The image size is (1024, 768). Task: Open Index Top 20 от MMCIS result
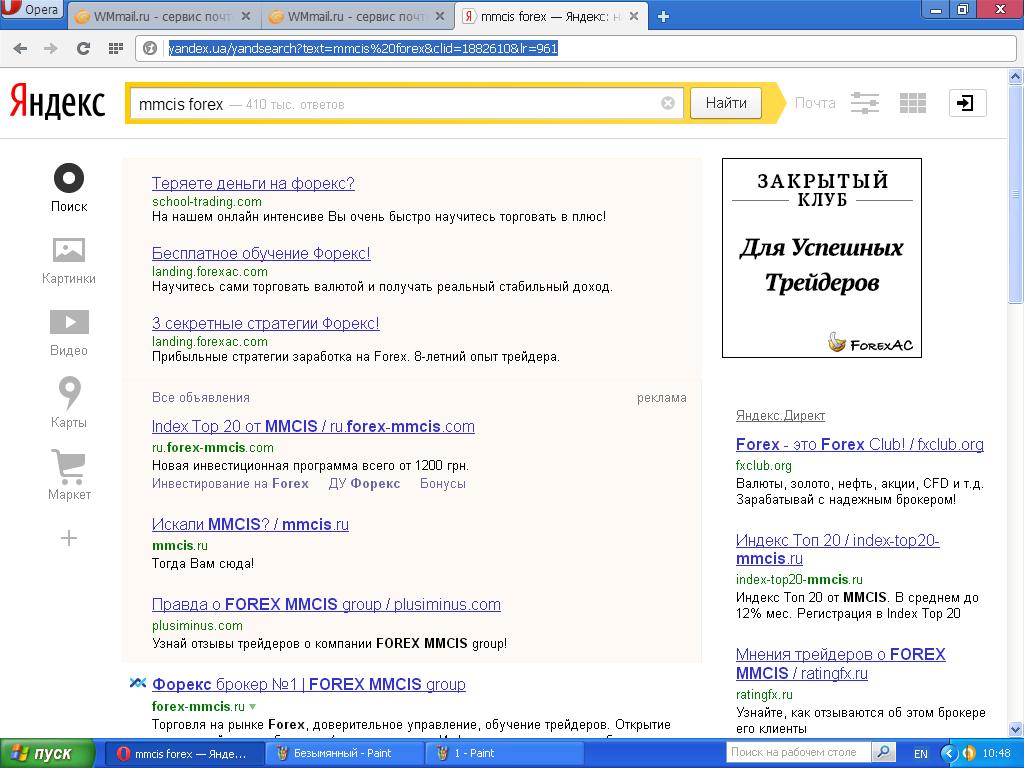coord(313,426)
